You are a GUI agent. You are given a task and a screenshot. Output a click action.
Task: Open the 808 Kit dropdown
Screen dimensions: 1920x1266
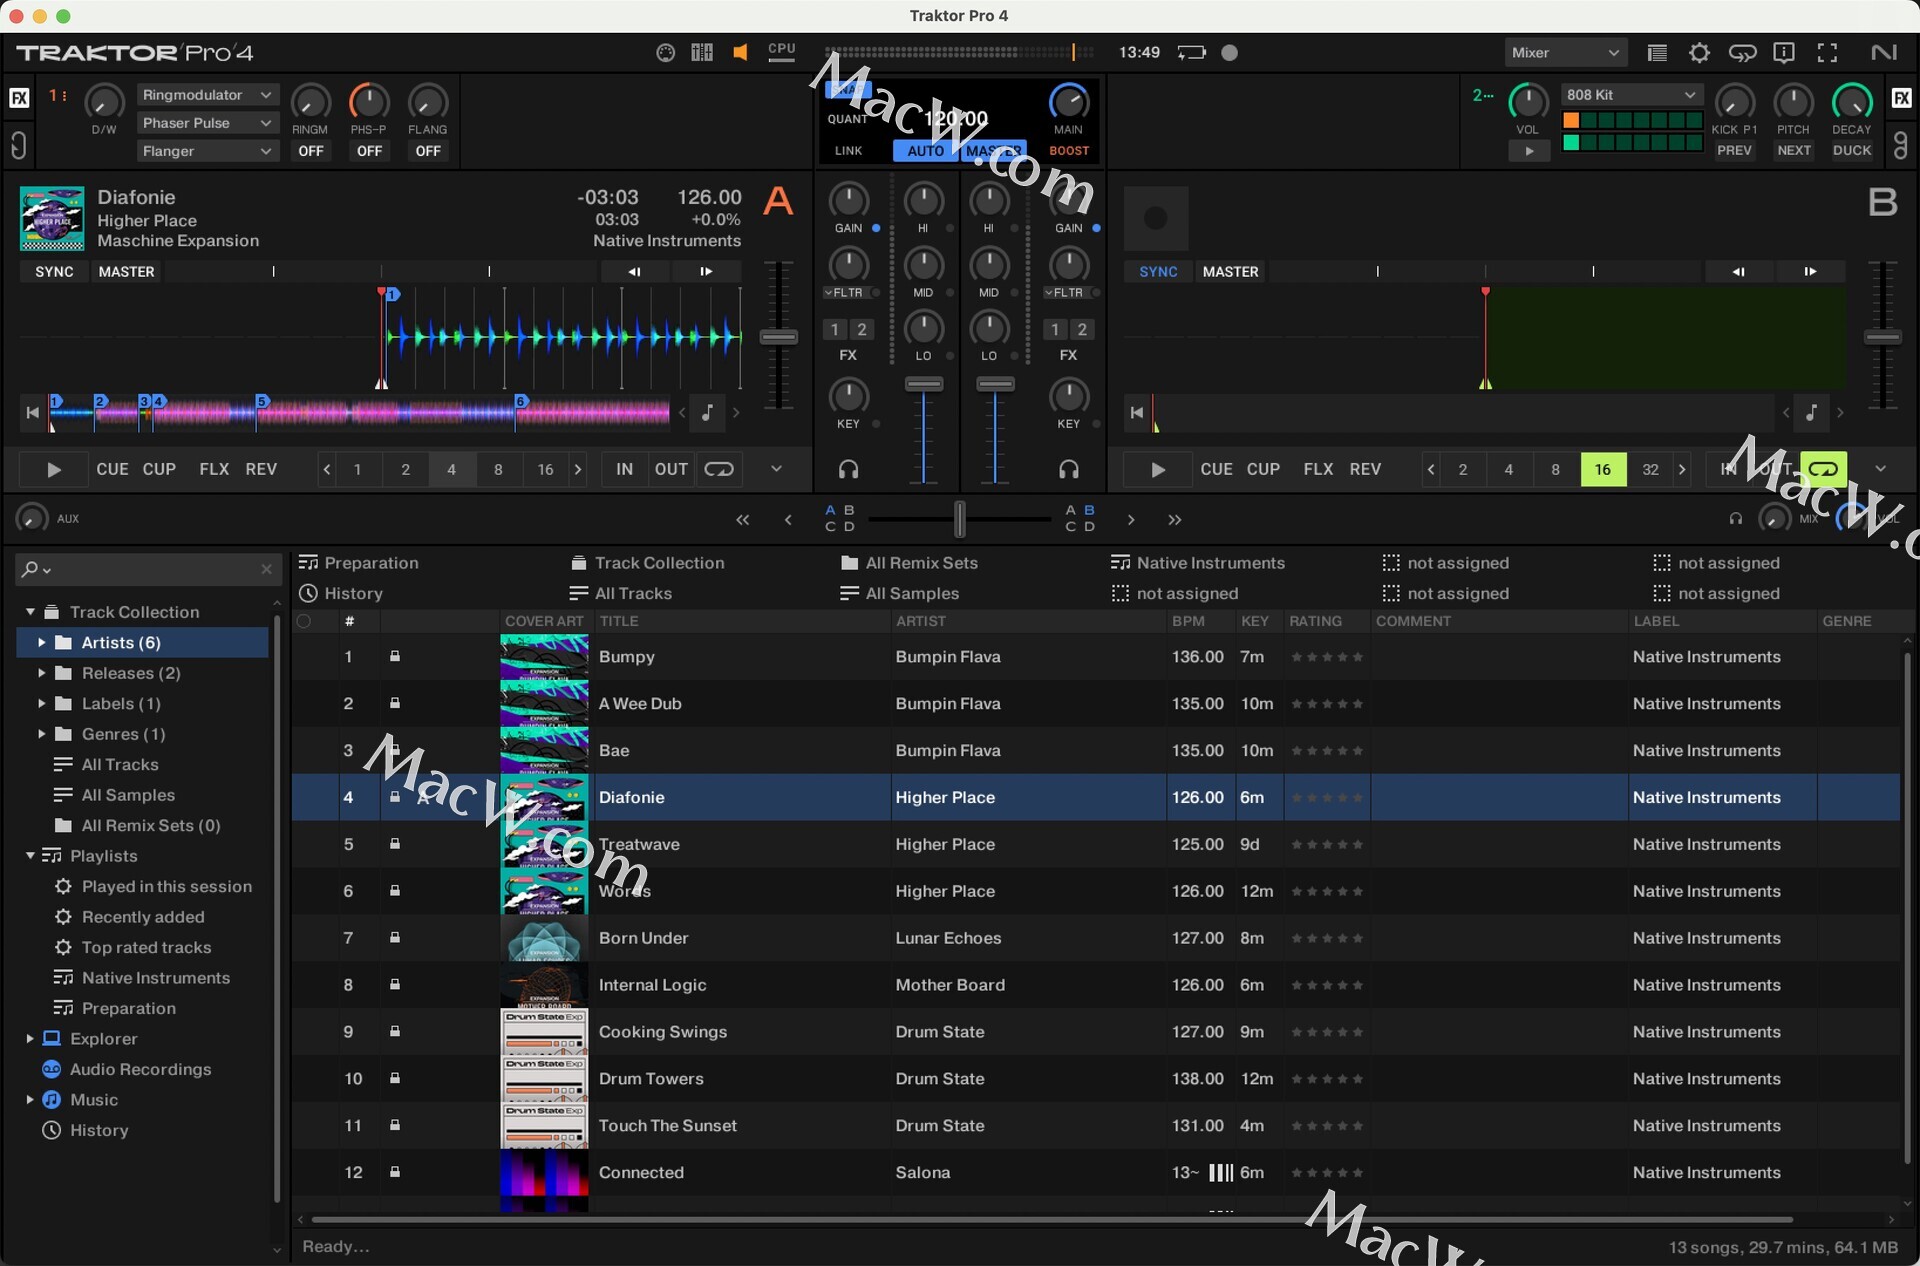[1631, 95]
